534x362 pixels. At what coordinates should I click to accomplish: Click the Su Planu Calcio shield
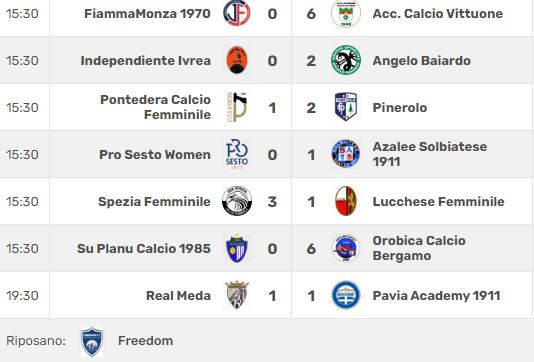click(x=237, y=248)
